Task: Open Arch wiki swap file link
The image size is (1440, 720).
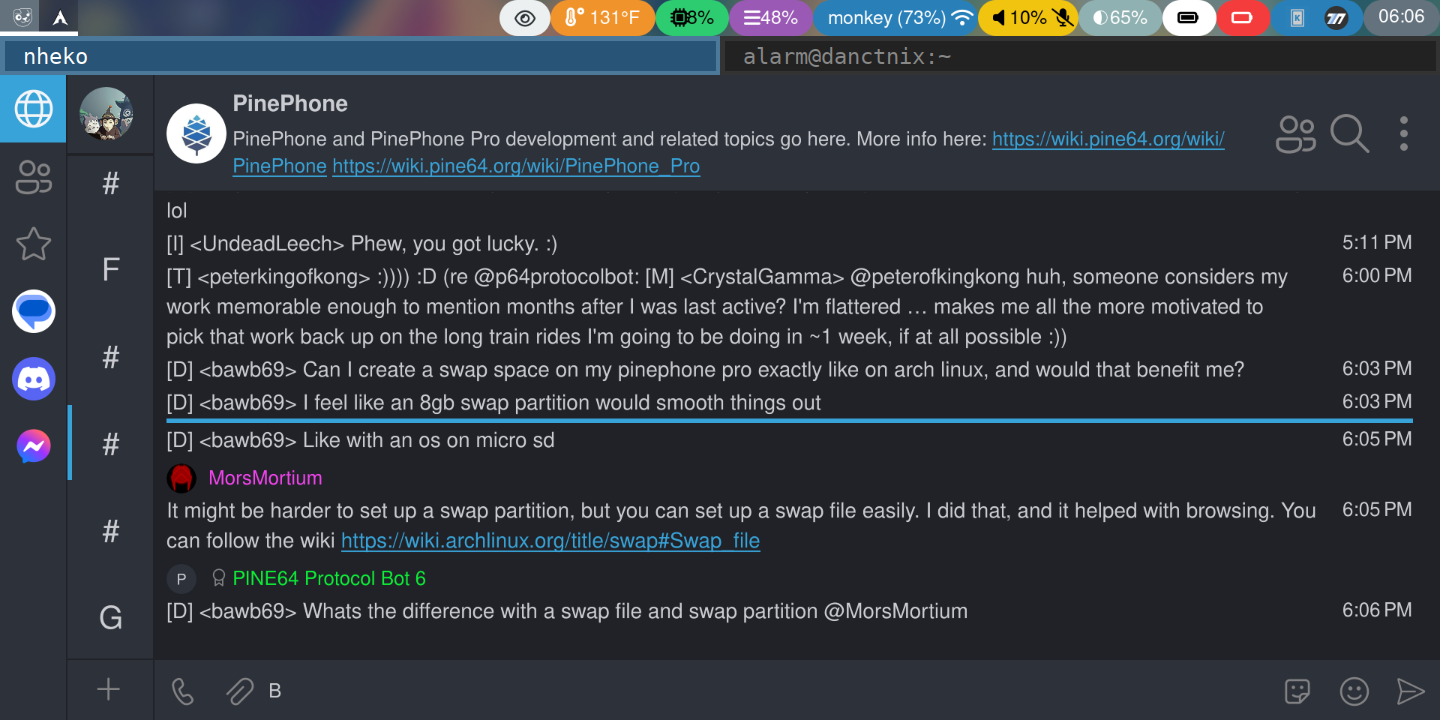Action: coord(550,542)
